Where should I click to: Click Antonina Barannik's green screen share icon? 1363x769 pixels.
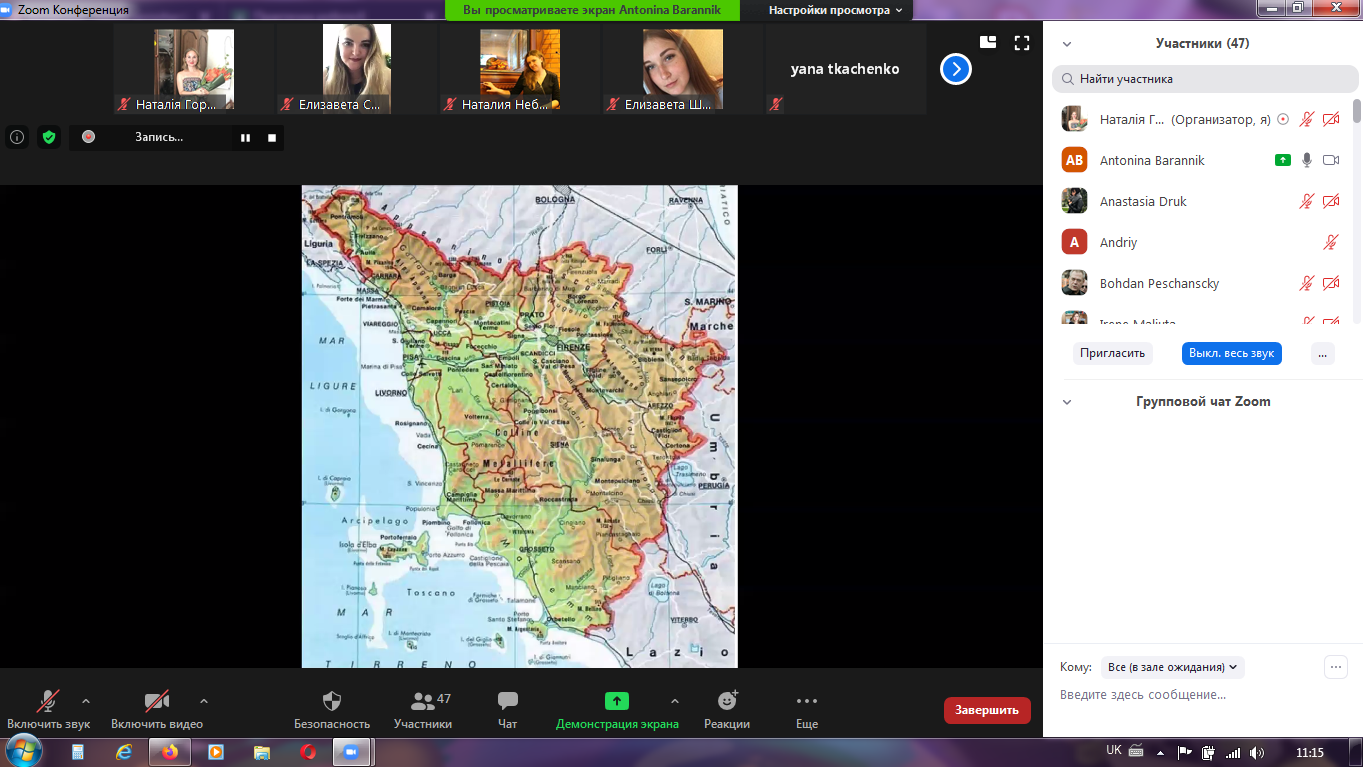coord(1283,160)
